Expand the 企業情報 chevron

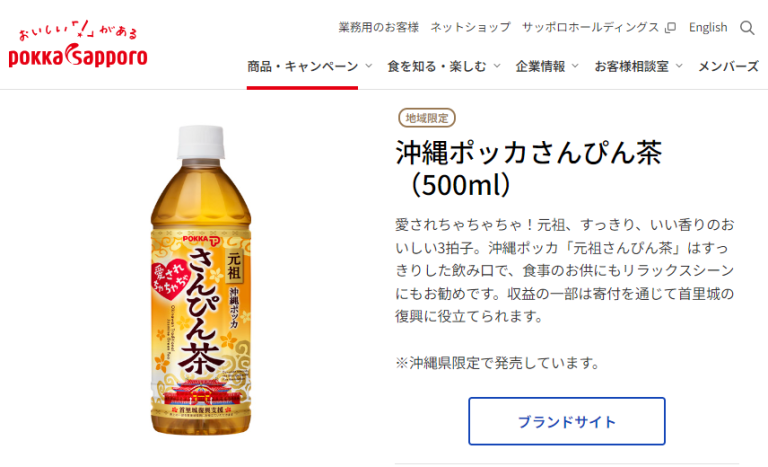(576, 66)
